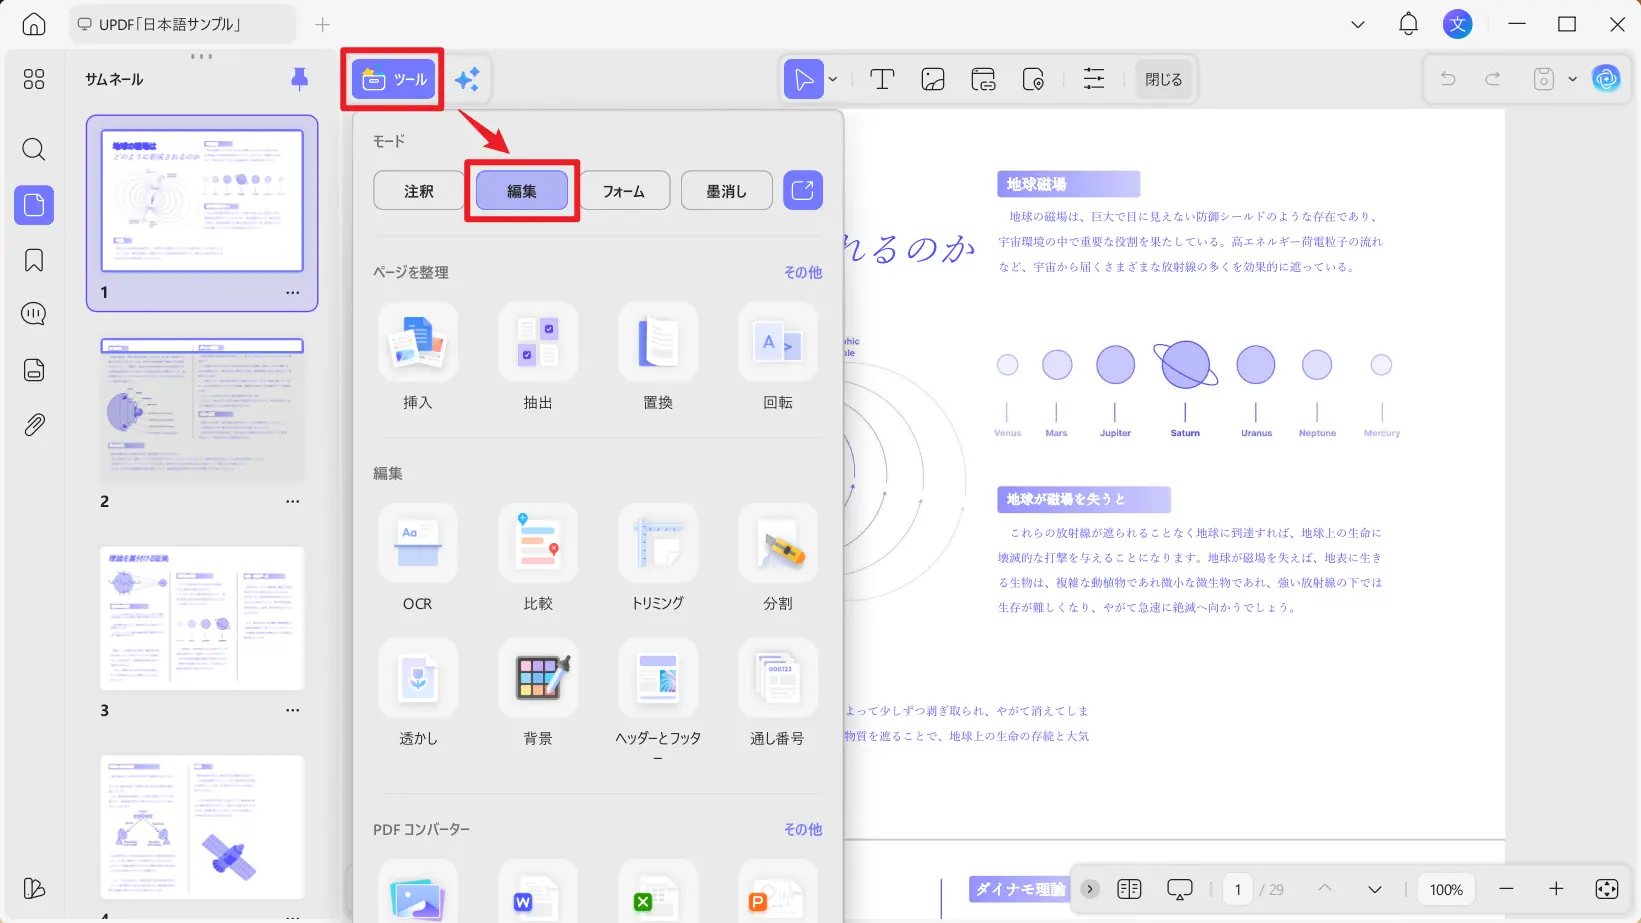Image resolution: width=1641 pixels, height=923 pixels.
Task: Select the add text tool
Action: pos(882,79)
